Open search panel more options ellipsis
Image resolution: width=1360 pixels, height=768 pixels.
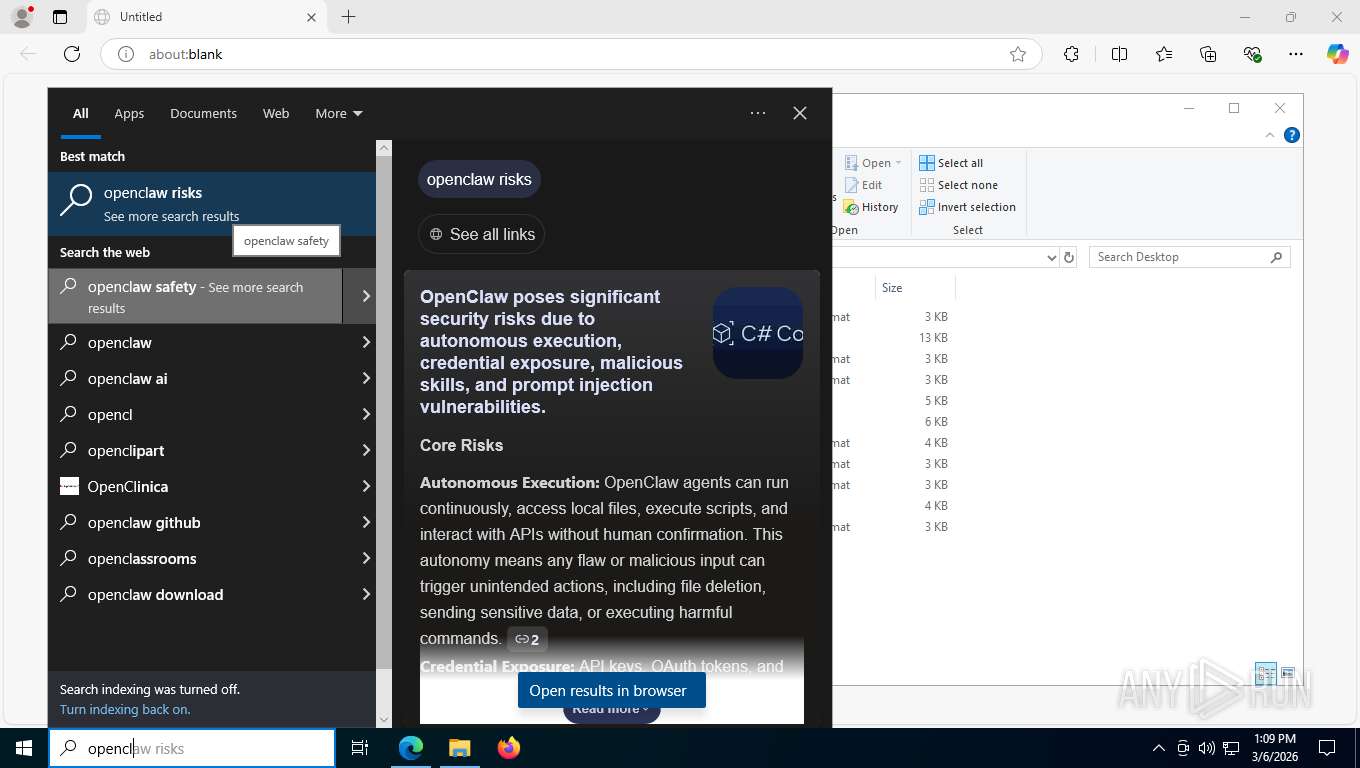758,113
